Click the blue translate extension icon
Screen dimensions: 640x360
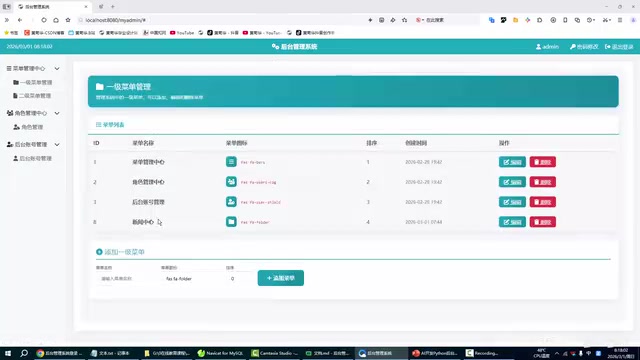click(x=491, y=20)
